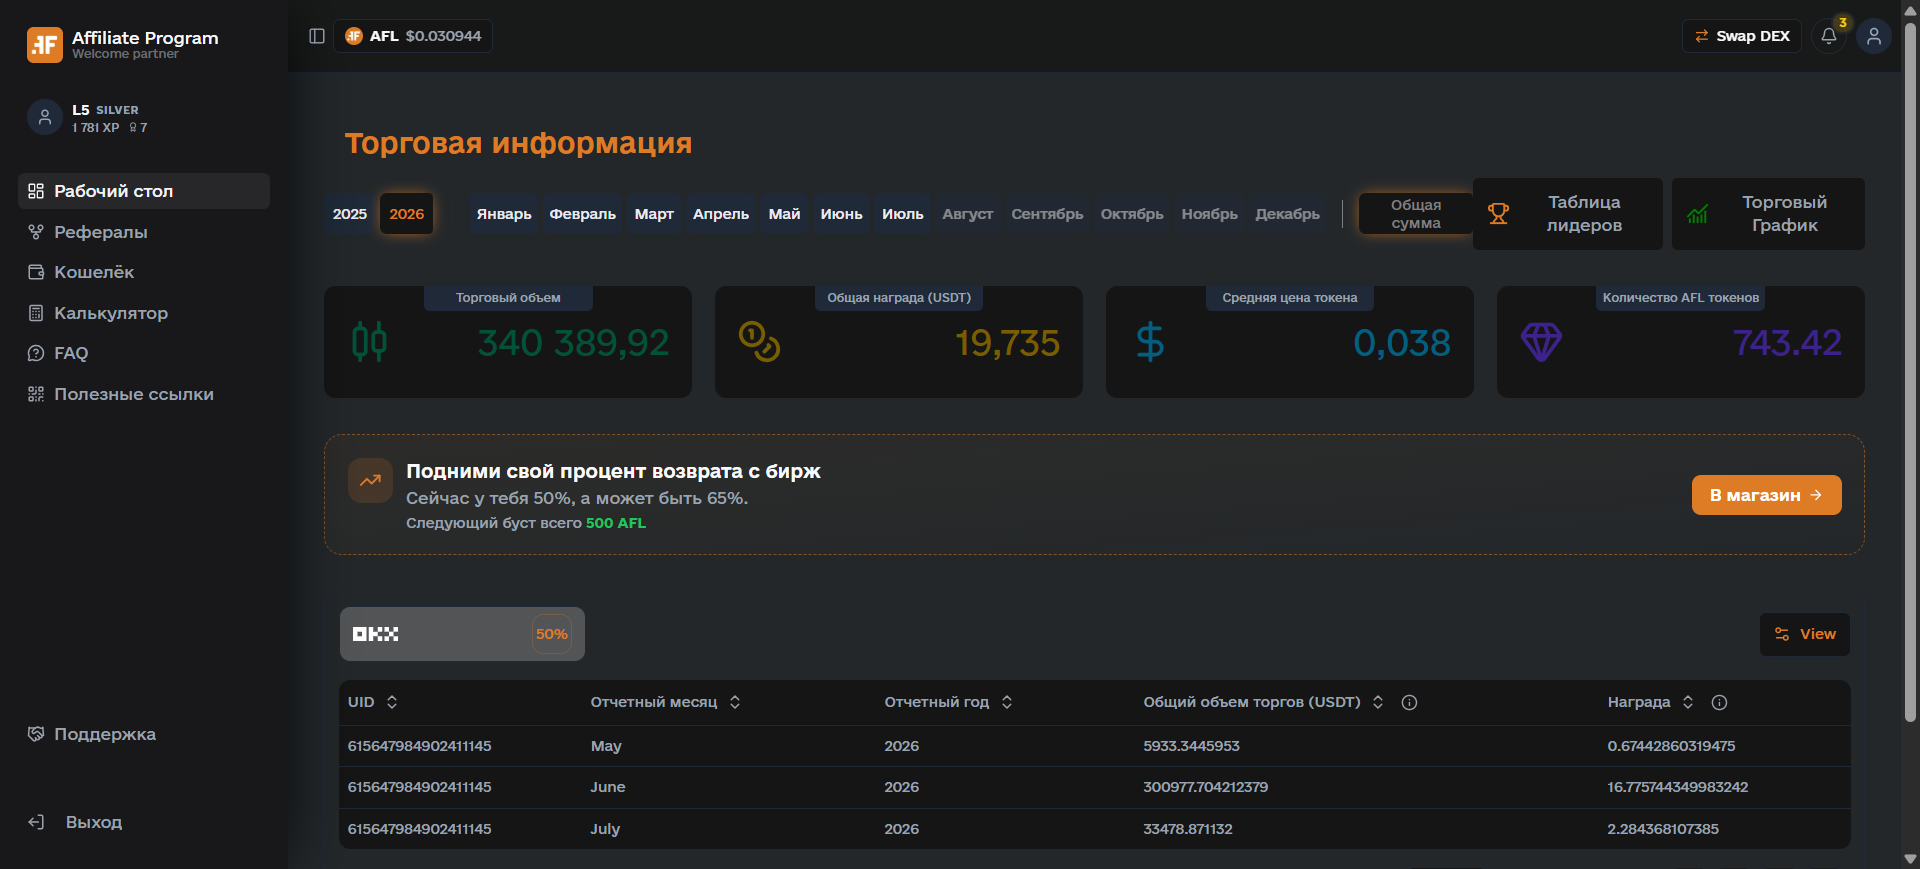Click info icon beside Общий объем торгов
Viewport: 1920px width, 869px height.
(1409, 702)
